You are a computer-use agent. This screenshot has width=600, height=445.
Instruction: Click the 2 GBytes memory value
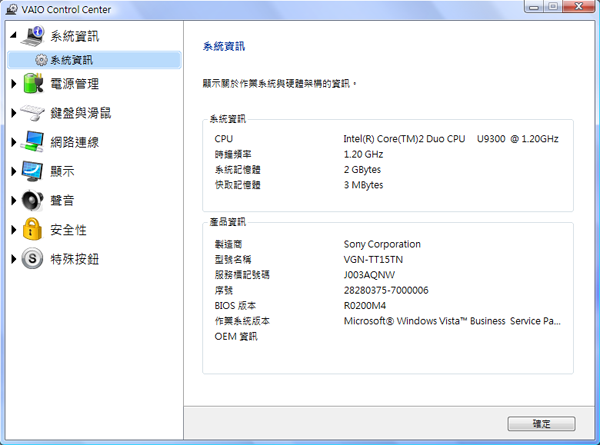pos(362,170)
